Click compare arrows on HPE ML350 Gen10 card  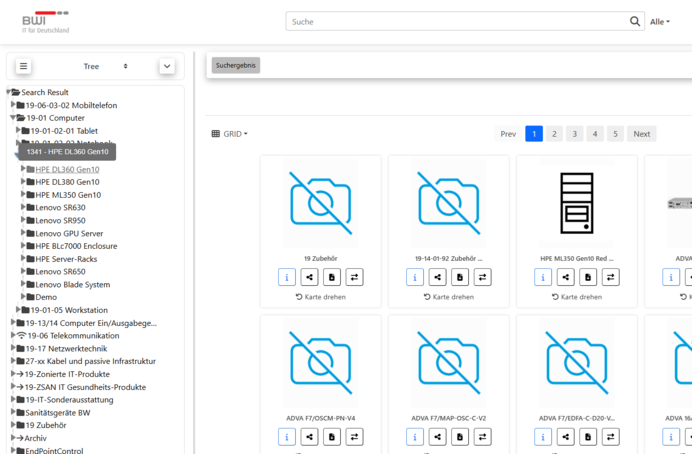tap(611, 277)
